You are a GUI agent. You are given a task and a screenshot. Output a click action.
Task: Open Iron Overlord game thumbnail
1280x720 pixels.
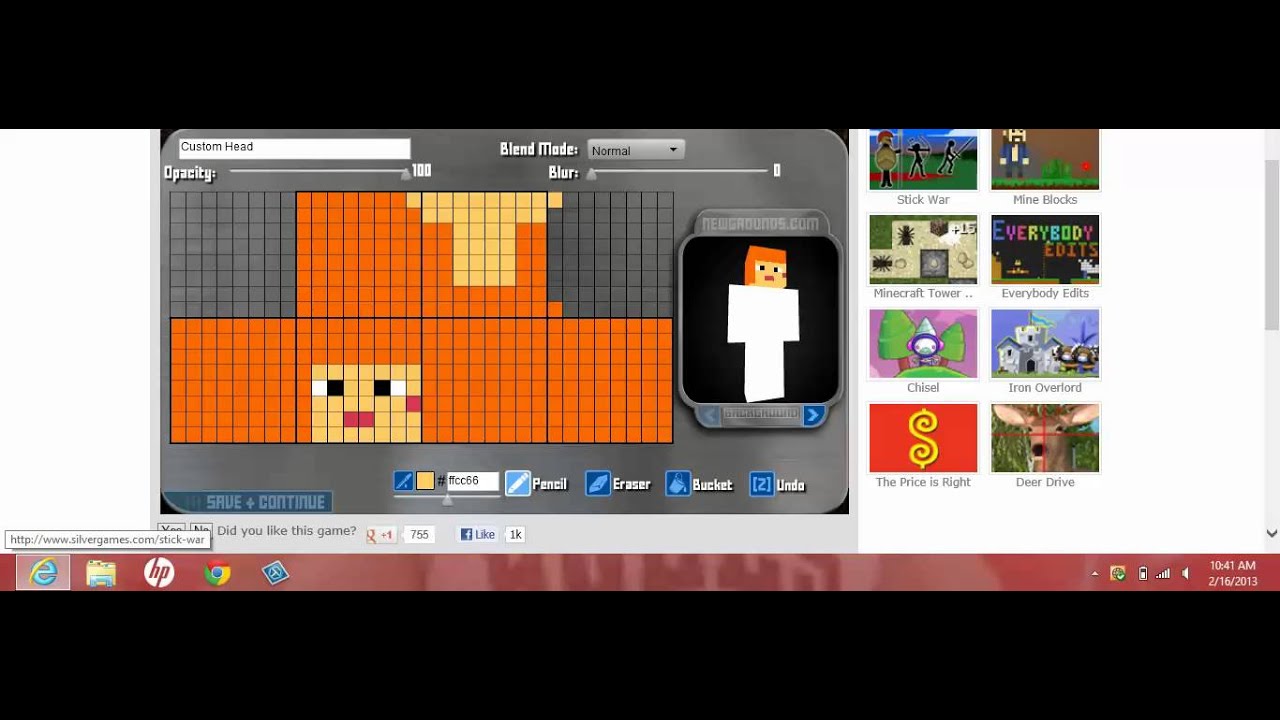point(1045,343)
